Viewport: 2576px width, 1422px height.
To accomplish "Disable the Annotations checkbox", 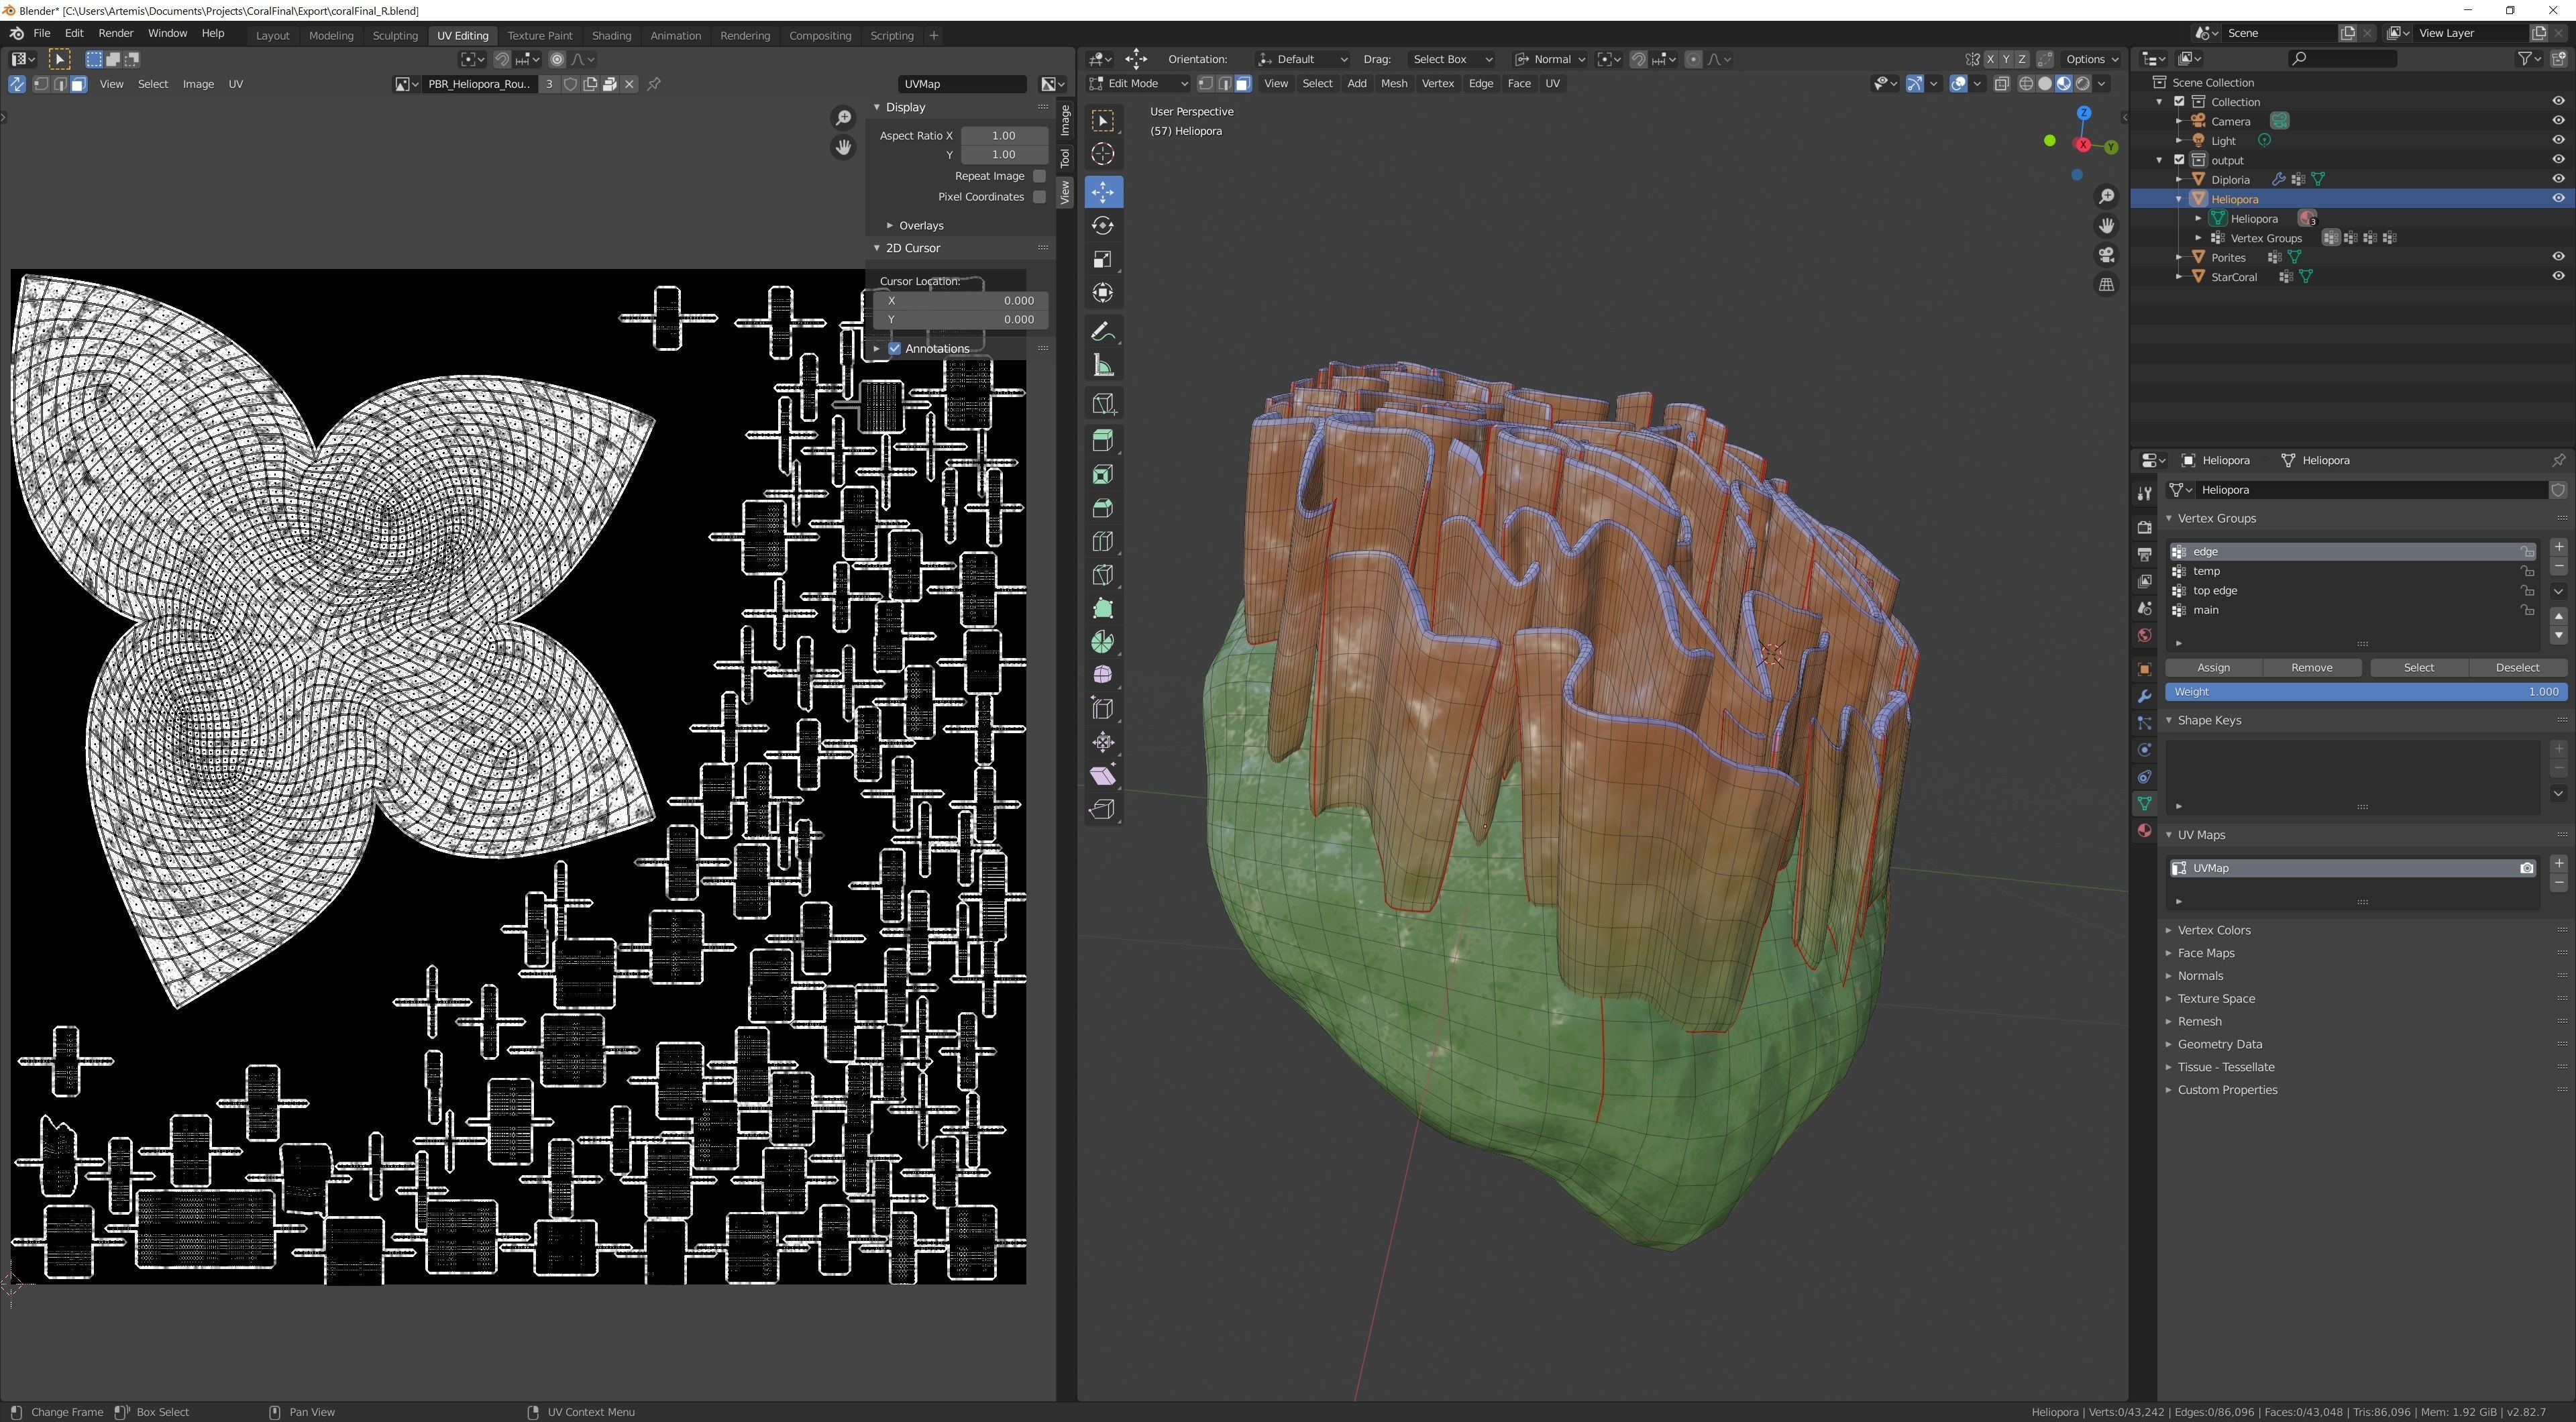I will [894, 349].
